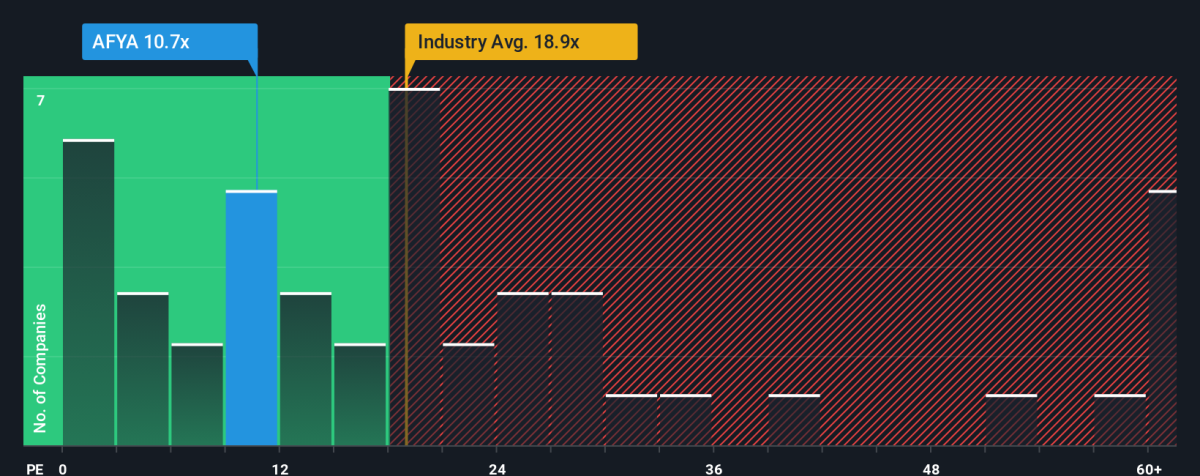Click the y-axis value 7
This screenshot has height=476, width=1200.
tap(41, 101)
